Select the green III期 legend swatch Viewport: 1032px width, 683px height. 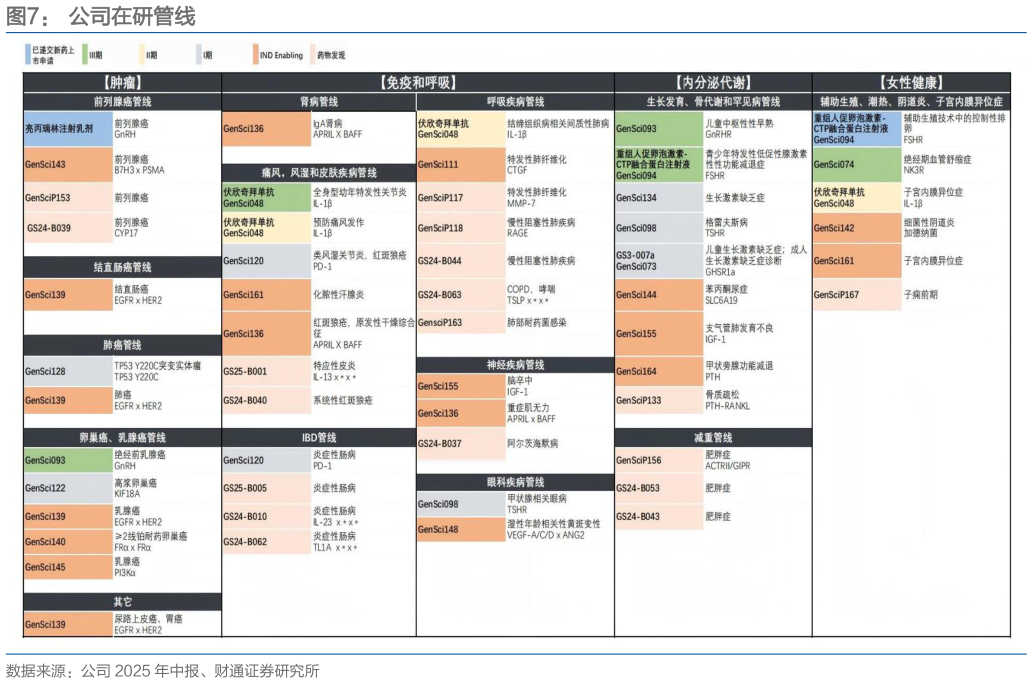86,54
